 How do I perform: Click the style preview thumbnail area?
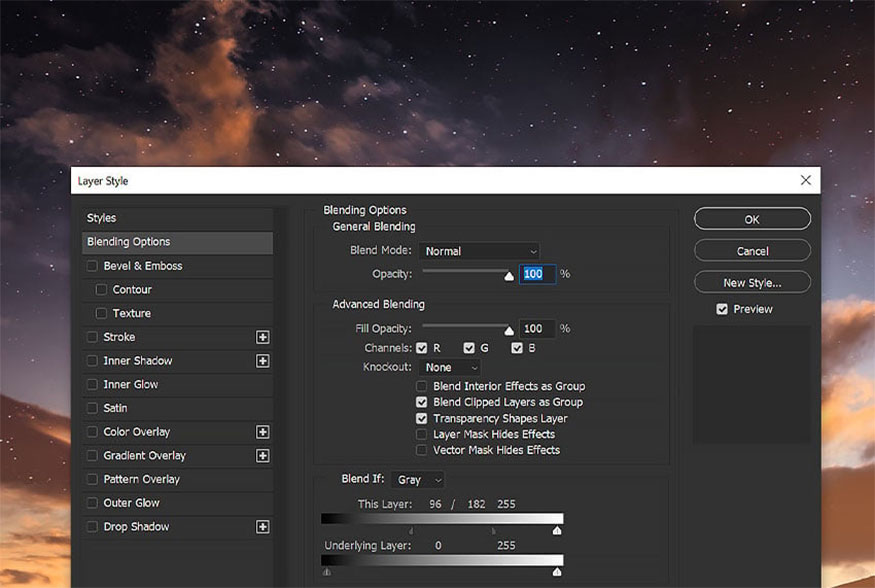click(751, 385)
